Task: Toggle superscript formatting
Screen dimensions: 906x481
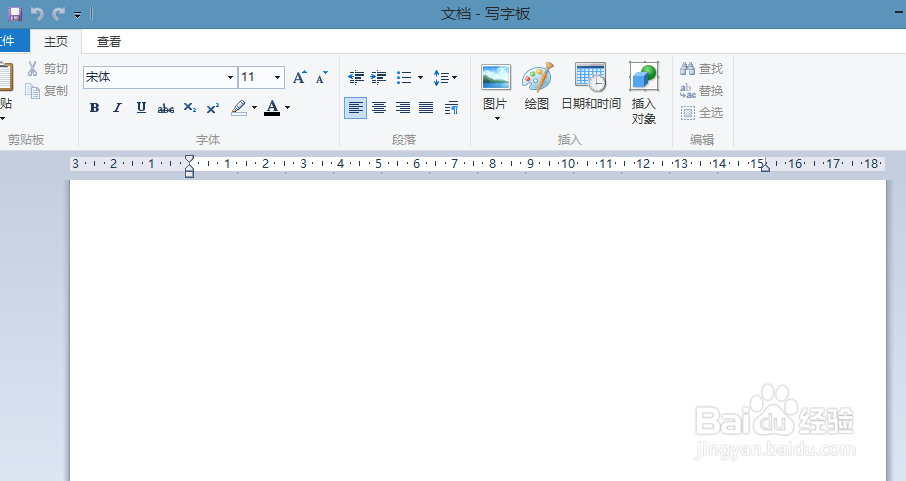Action: 213,108
